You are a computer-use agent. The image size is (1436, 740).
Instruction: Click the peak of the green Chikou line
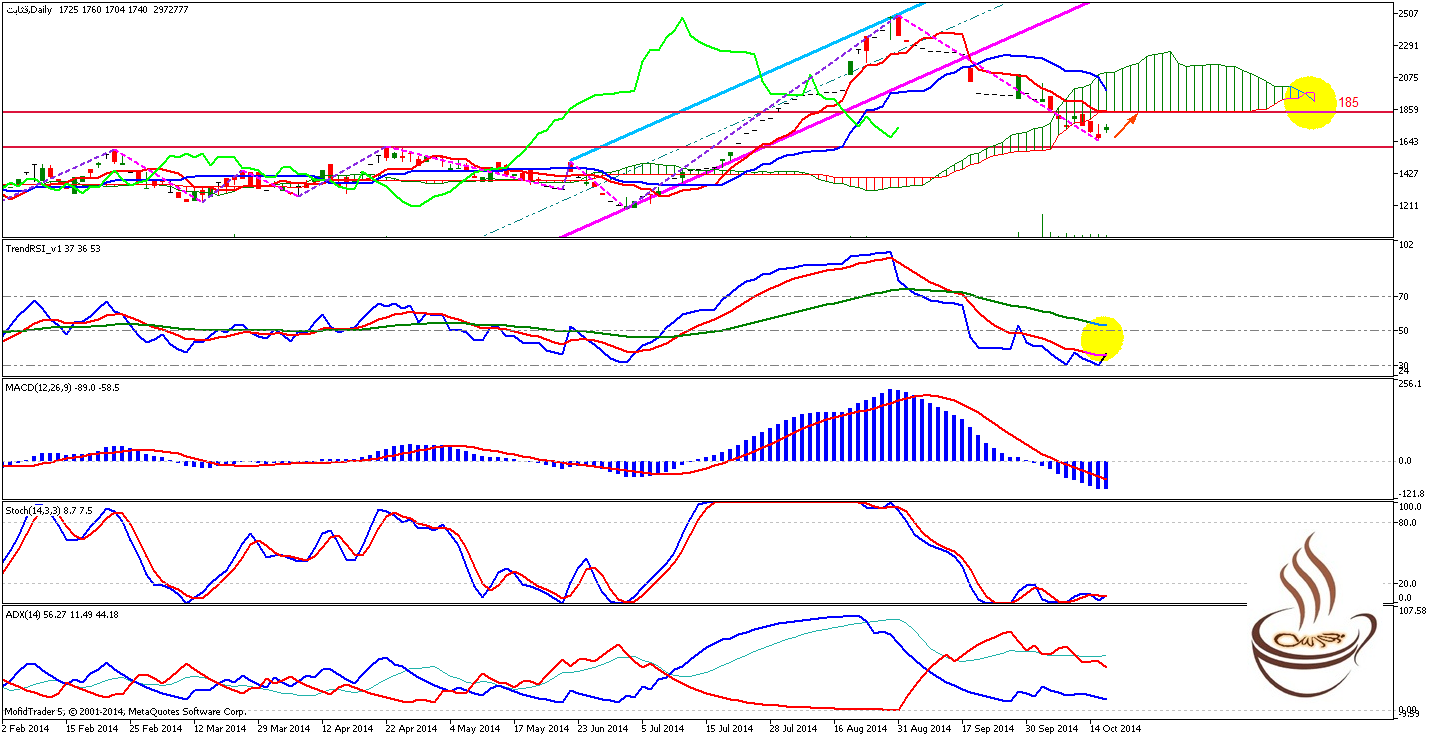[682, 19]
